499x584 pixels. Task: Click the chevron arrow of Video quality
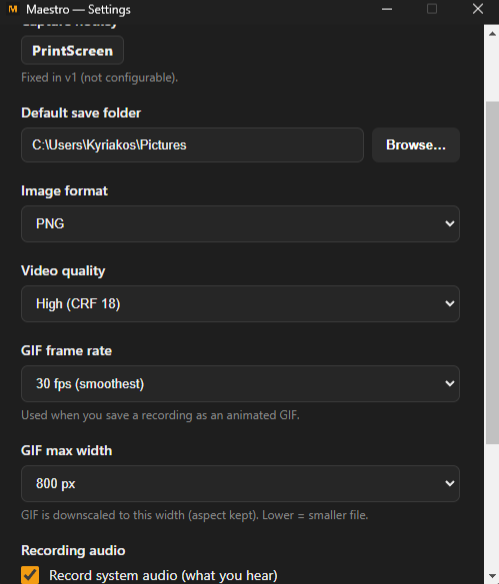(x=449, y=304)
